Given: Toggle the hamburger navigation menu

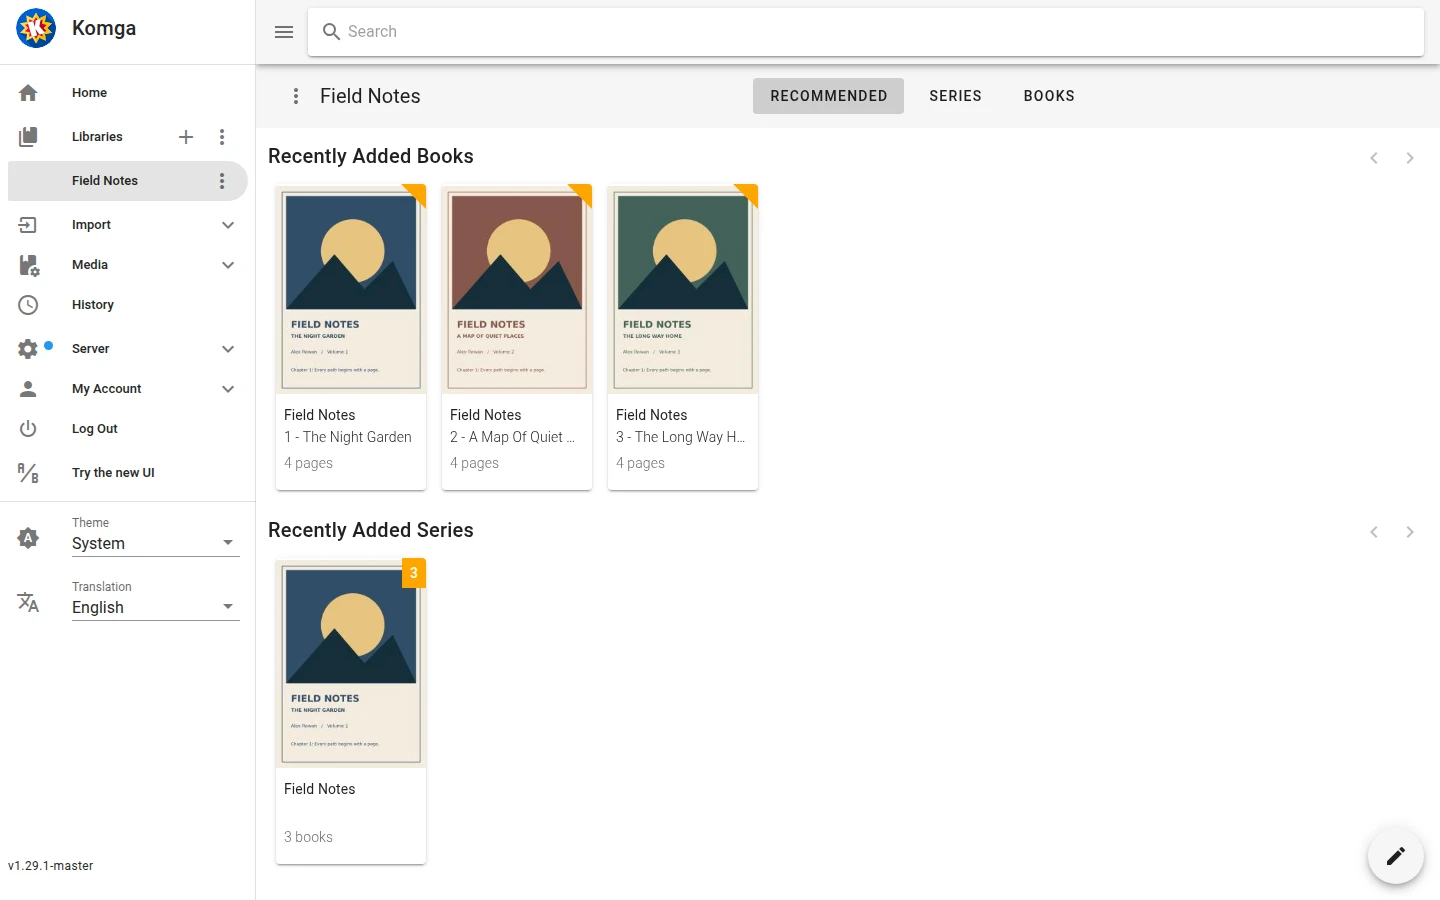Looking at the screenshot, I should 284,32.
